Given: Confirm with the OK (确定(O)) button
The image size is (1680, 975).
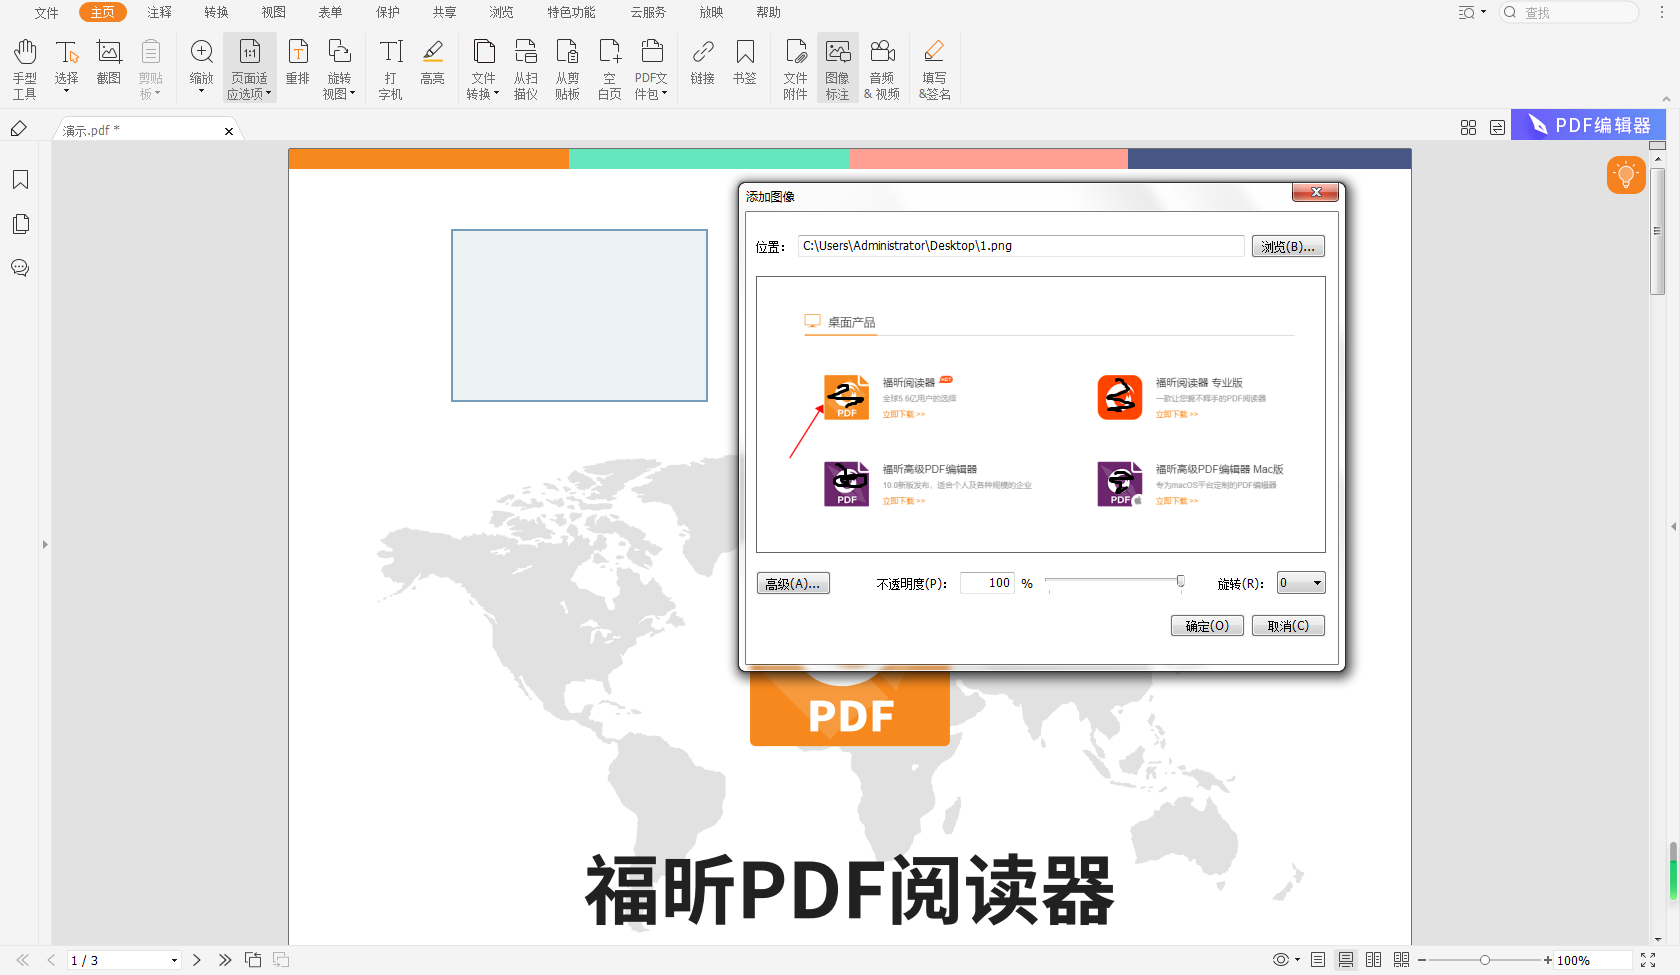Looking at the screenshot, I should (1207, 626).
